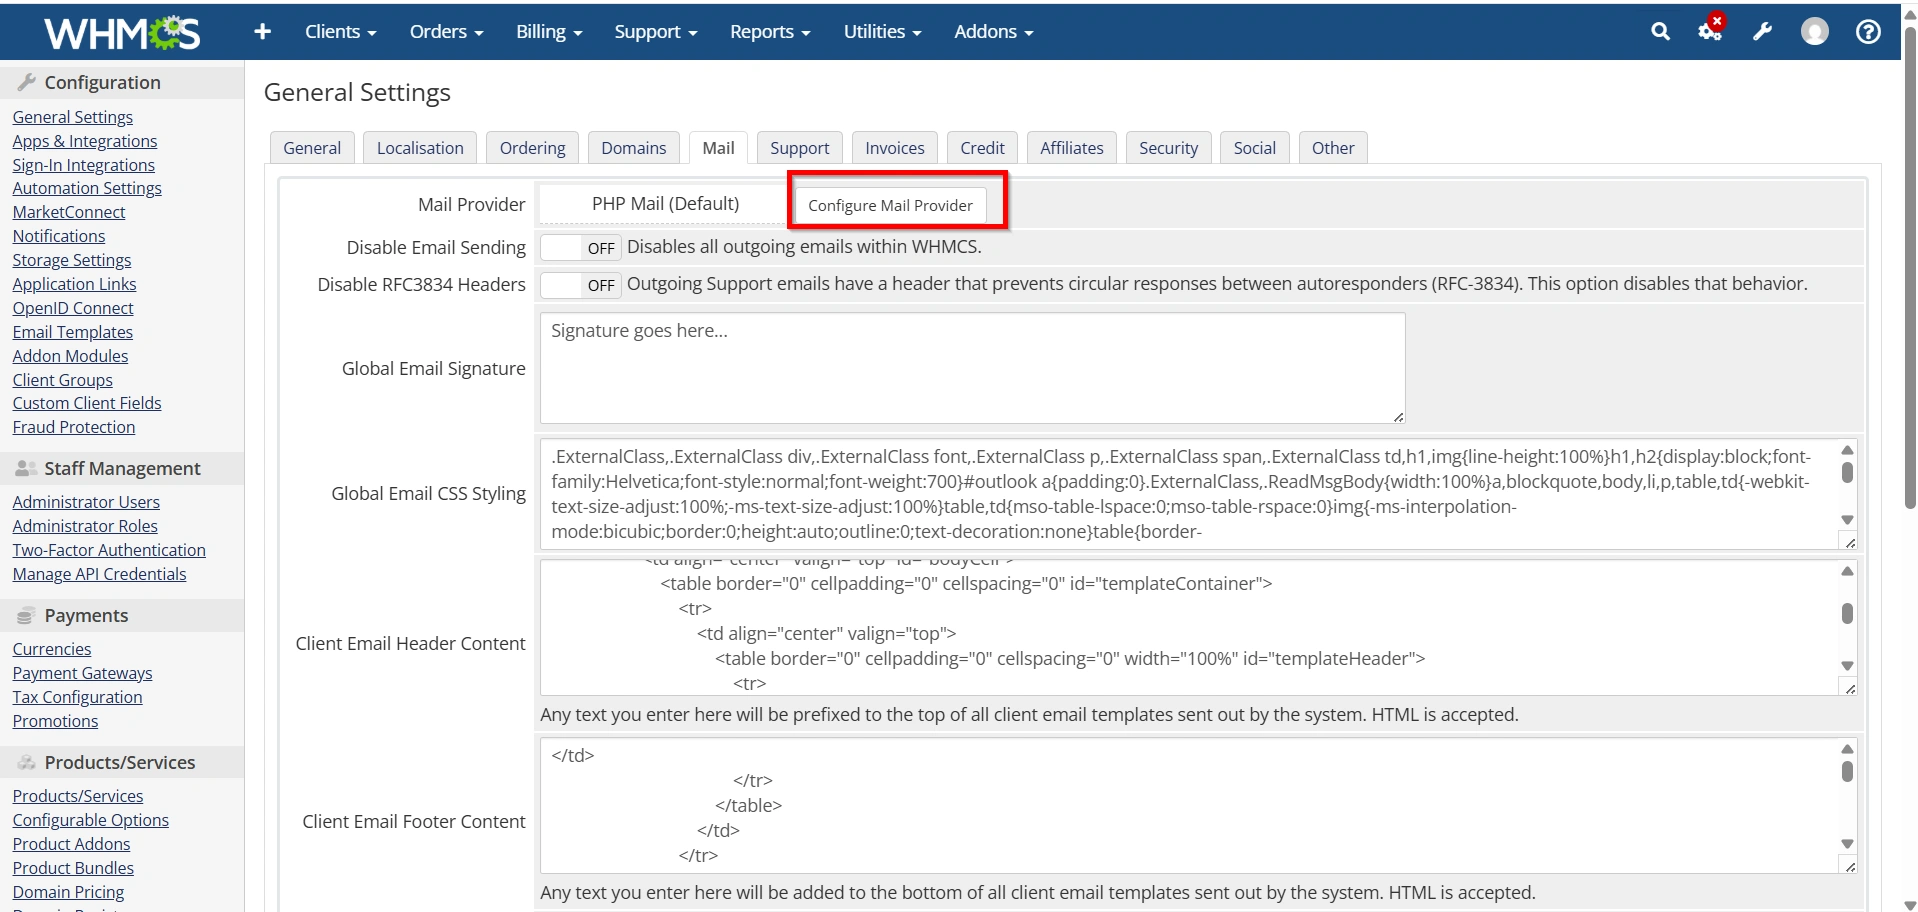Toggle Disable Email Sending switch

(x=581, y=247)
